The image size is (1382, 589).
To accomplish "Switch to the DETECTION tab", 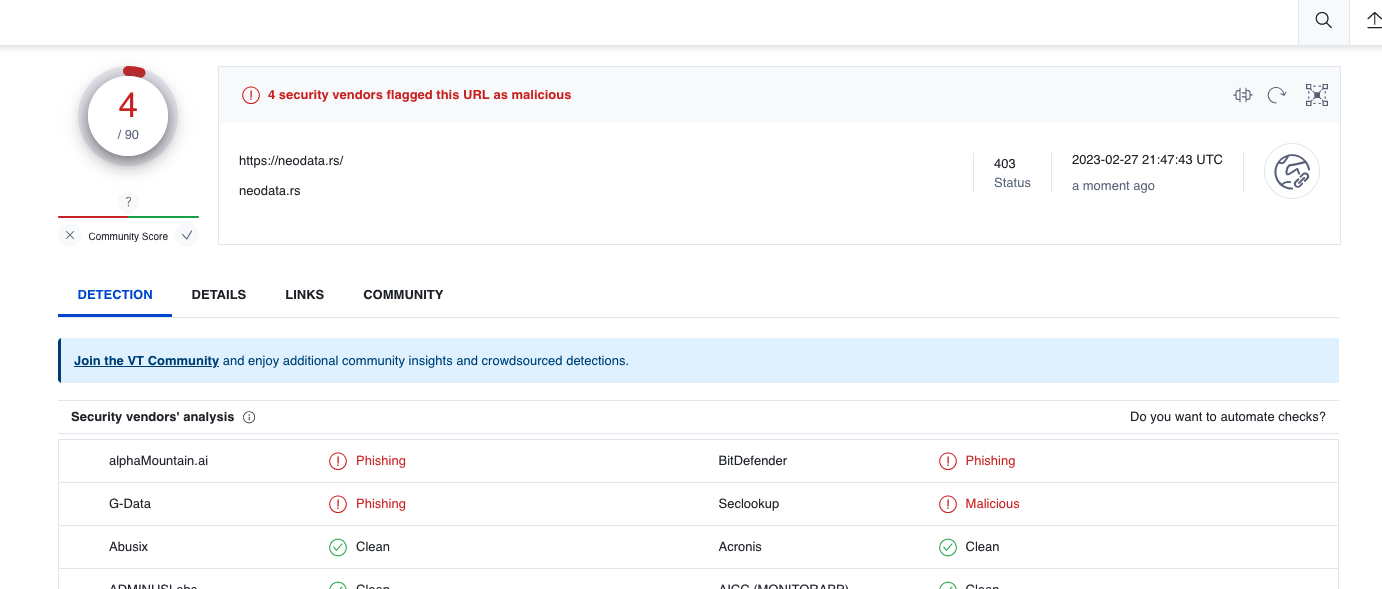I will coord(115,295).
